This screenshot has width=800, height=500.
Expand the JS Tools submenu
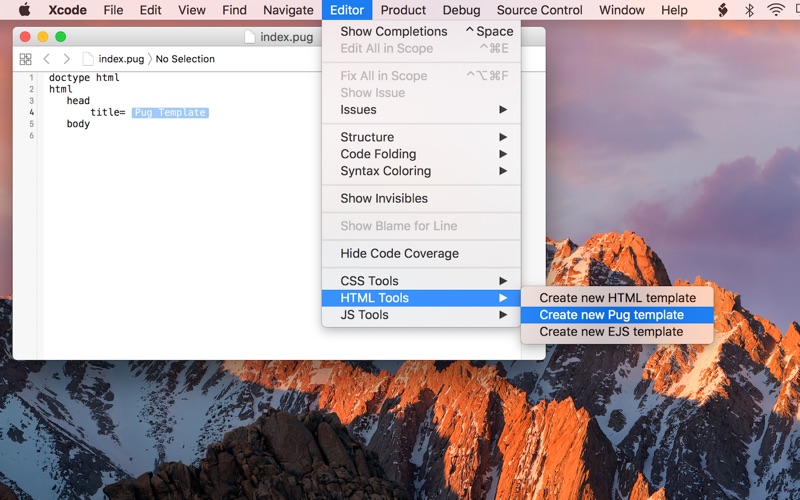(421, 315)
